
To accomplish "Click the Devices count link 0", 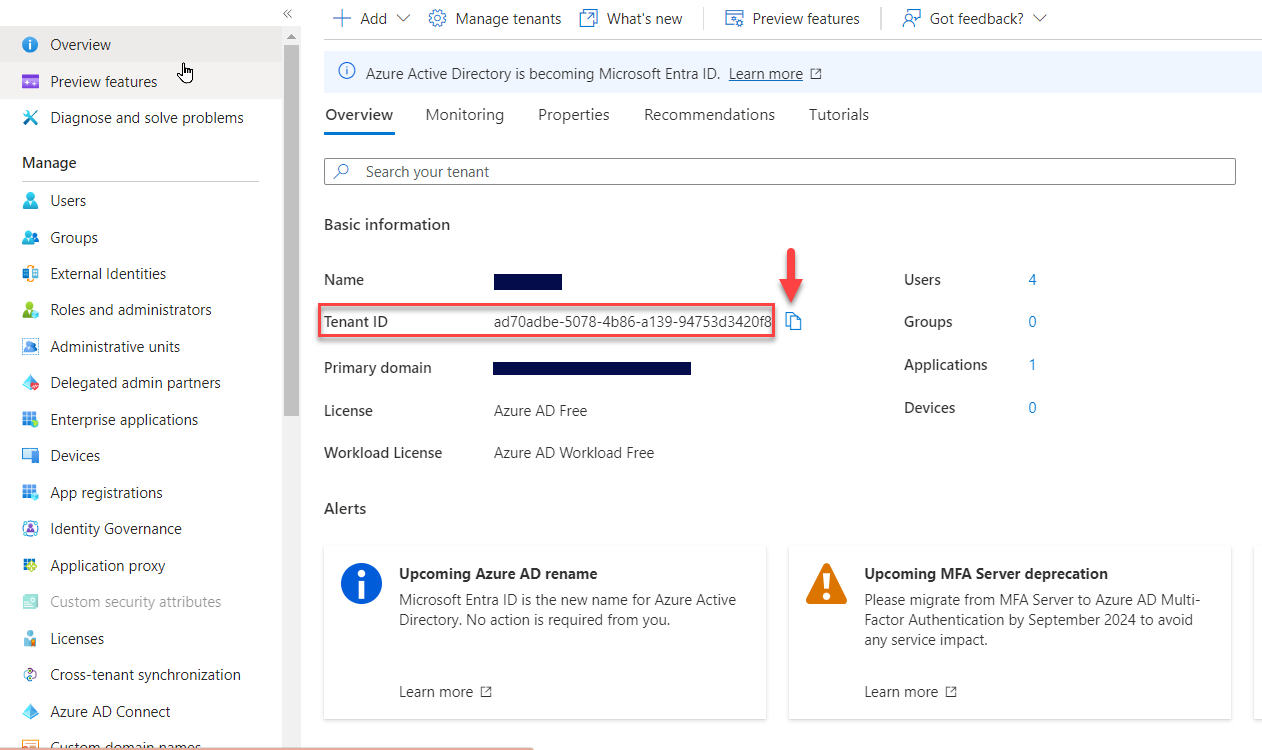I will coord(1033,408).
